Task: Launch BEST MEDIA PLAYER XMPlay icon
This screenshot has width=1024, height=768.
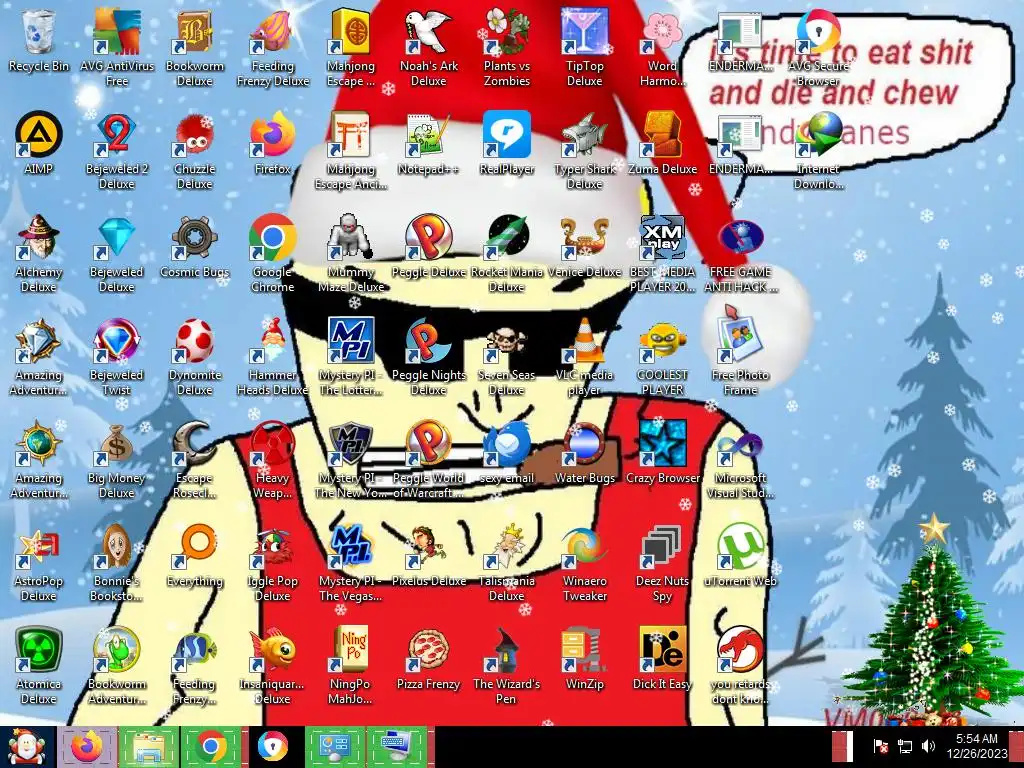Action: point(662,253)
